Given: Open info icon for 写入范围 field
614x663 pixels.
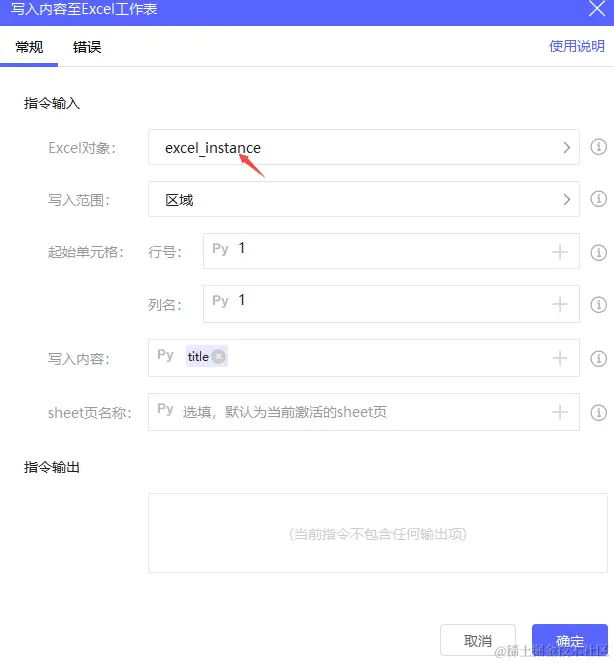Looking at the screenshot, I should tap(598, 199).
